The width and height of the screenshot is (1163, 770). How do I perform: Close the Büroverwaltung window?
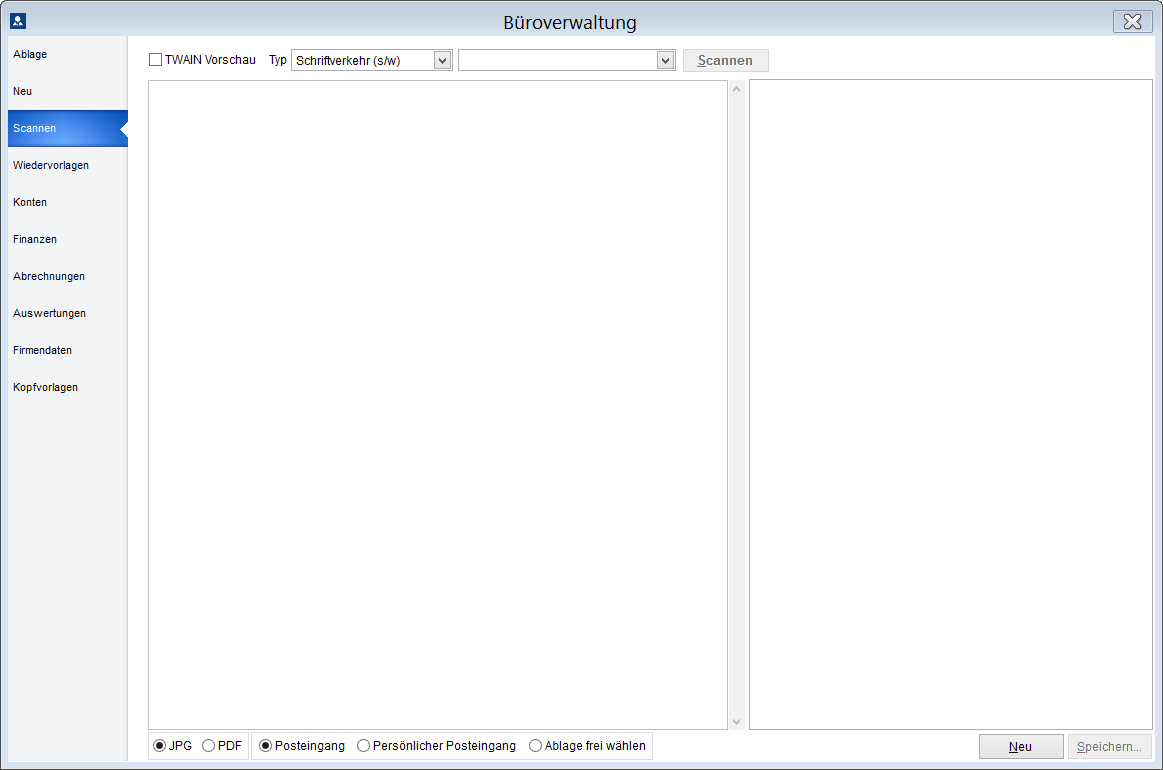1132,22
